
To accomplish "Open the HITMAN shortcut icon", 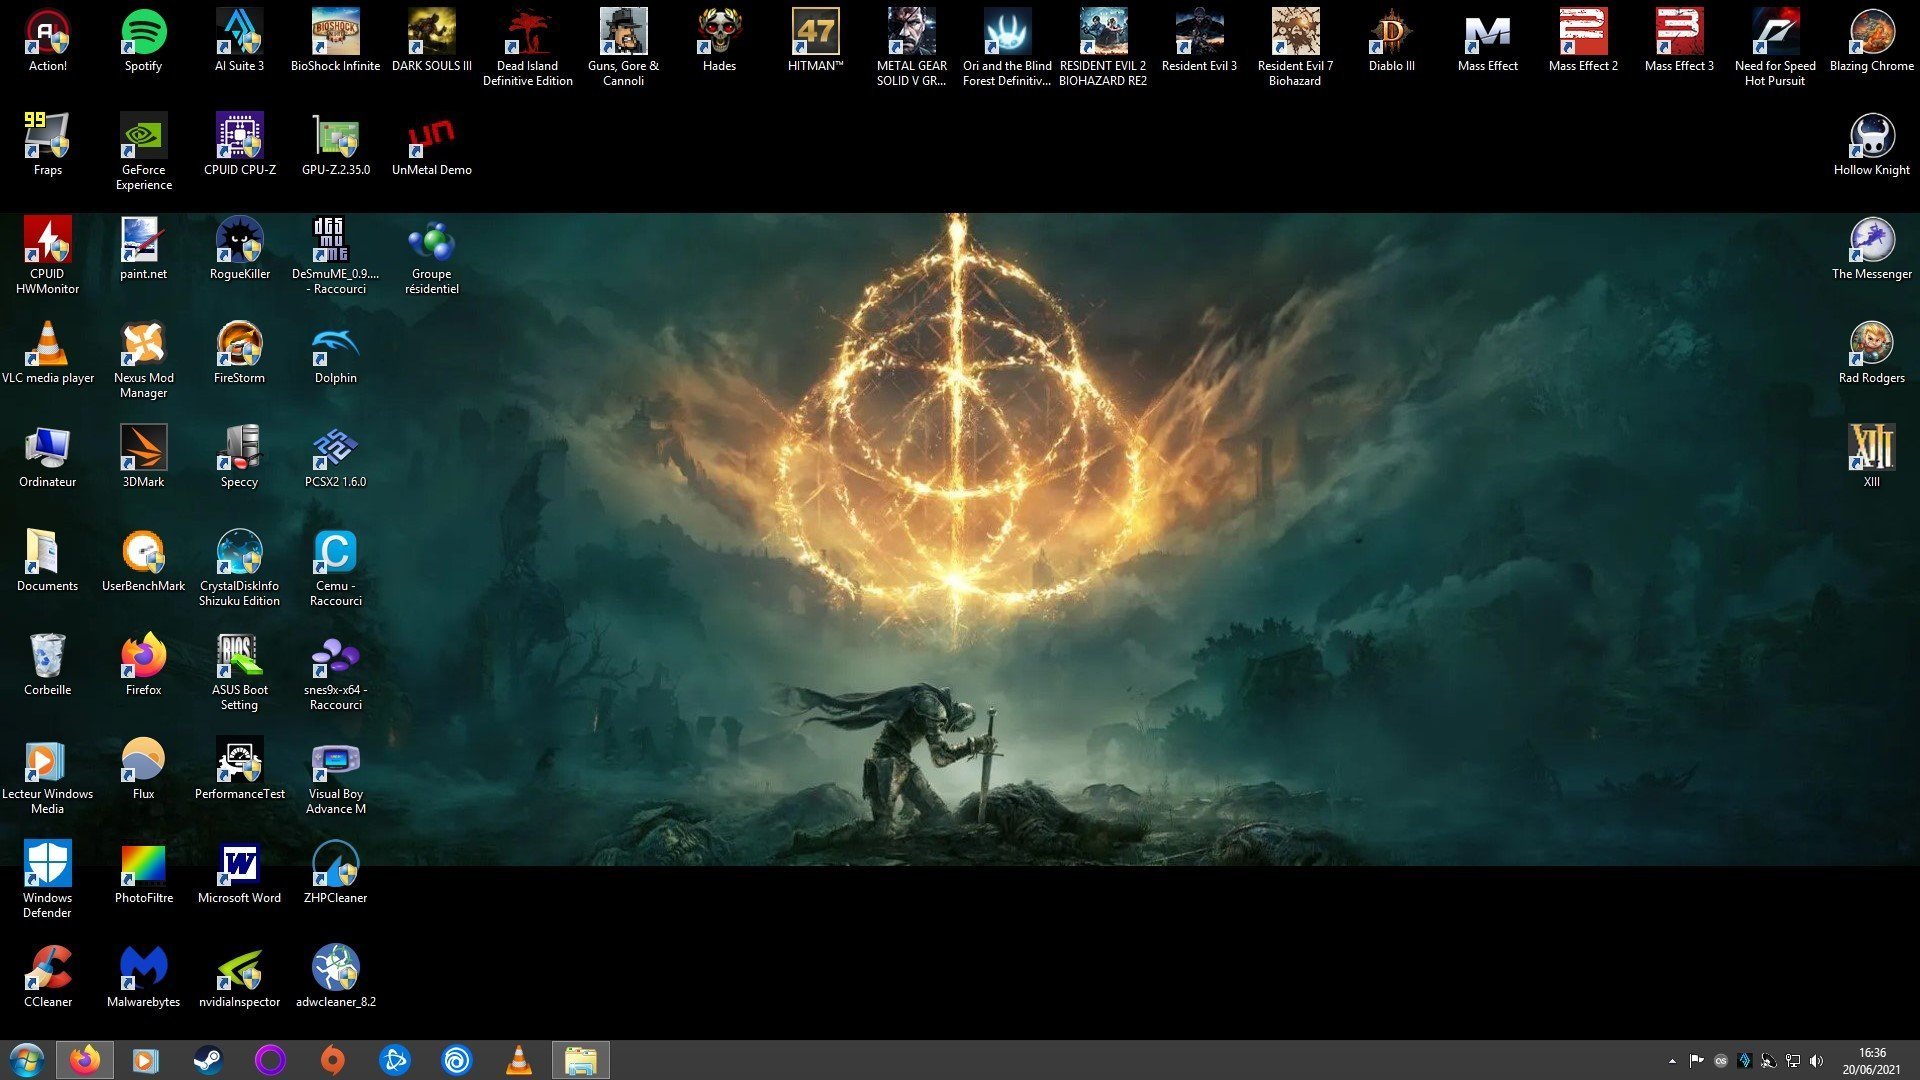I will coord(815,40).
